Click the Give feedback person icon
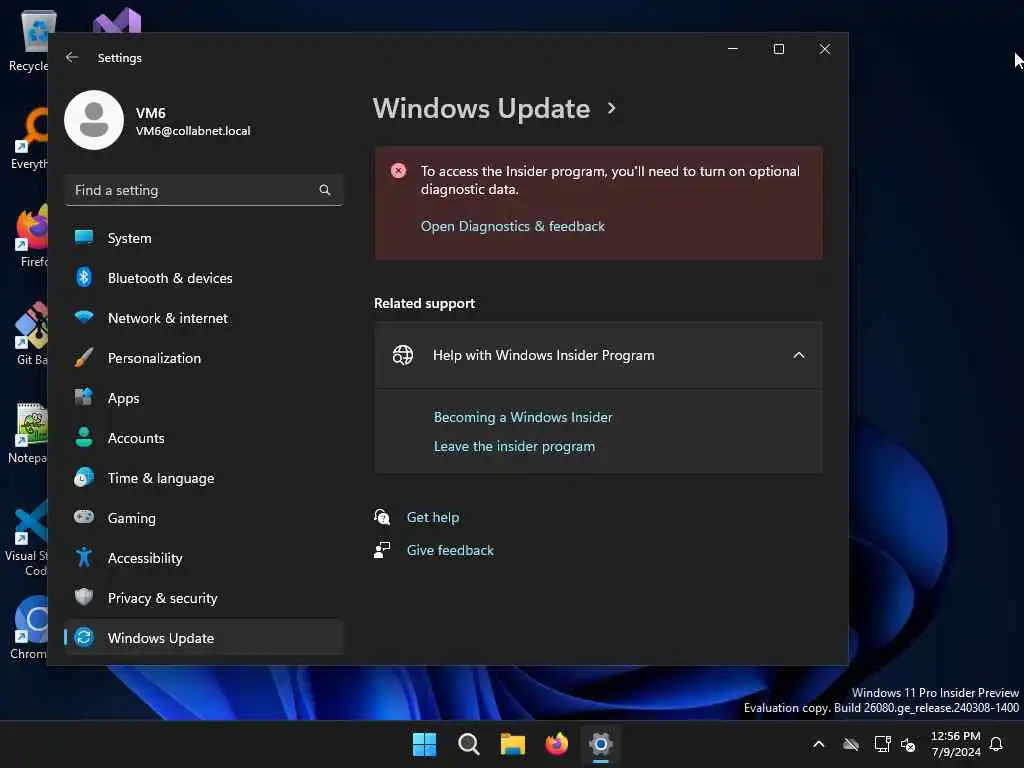Screen dimensions: 1024x768 (382, 550)
